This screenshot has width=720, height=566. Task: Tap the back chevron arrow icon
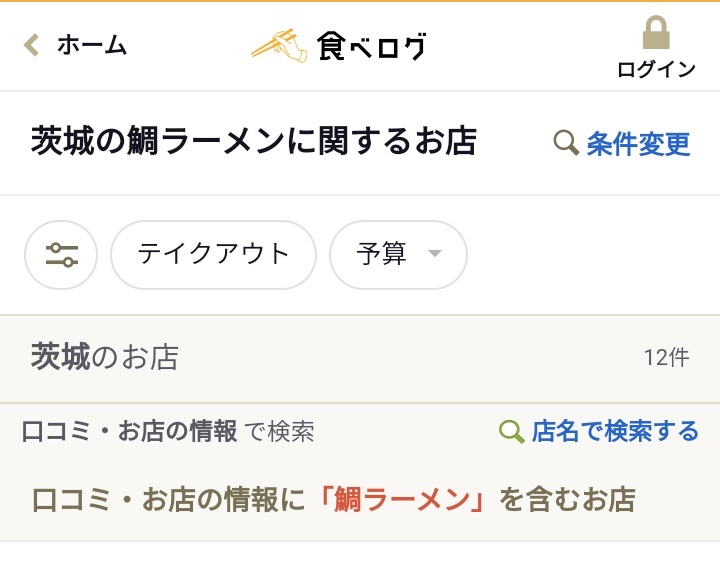click(31, 45)
